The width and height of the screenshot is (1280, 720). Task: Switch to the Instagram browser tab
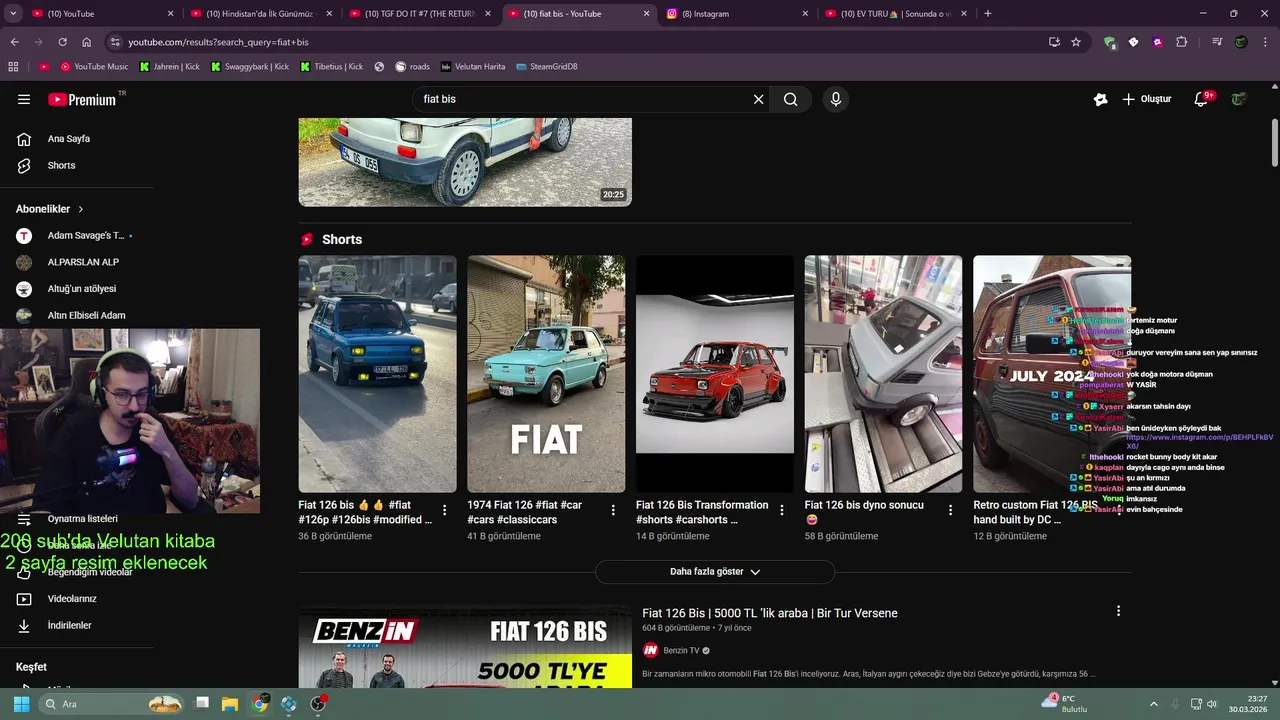tap(736, 14)
